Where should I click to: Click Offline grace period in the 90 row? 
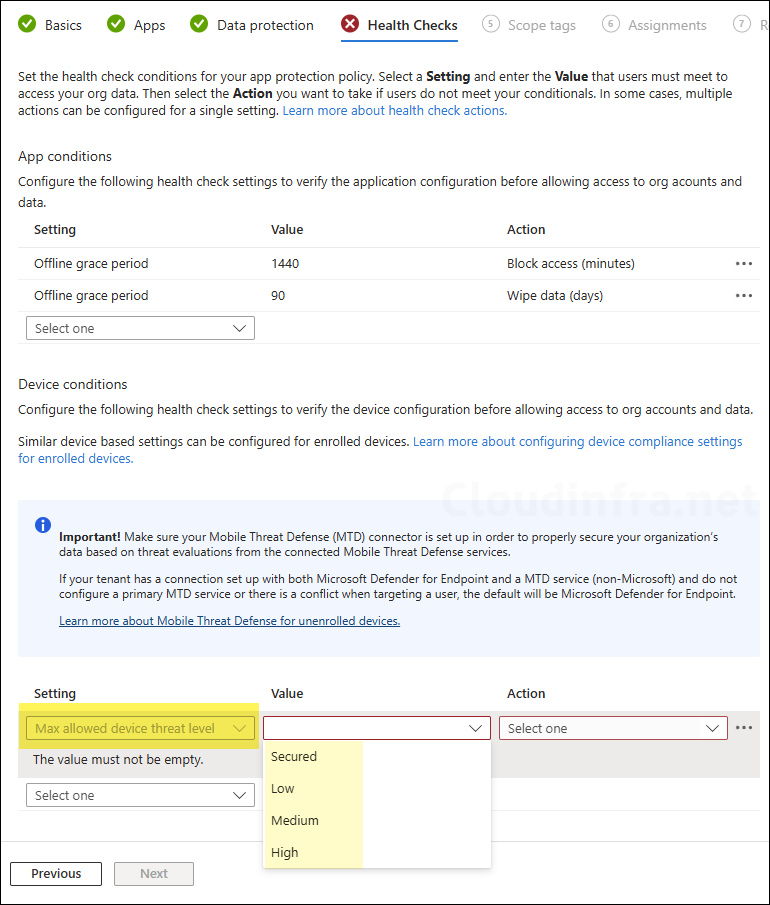[91, 296]
